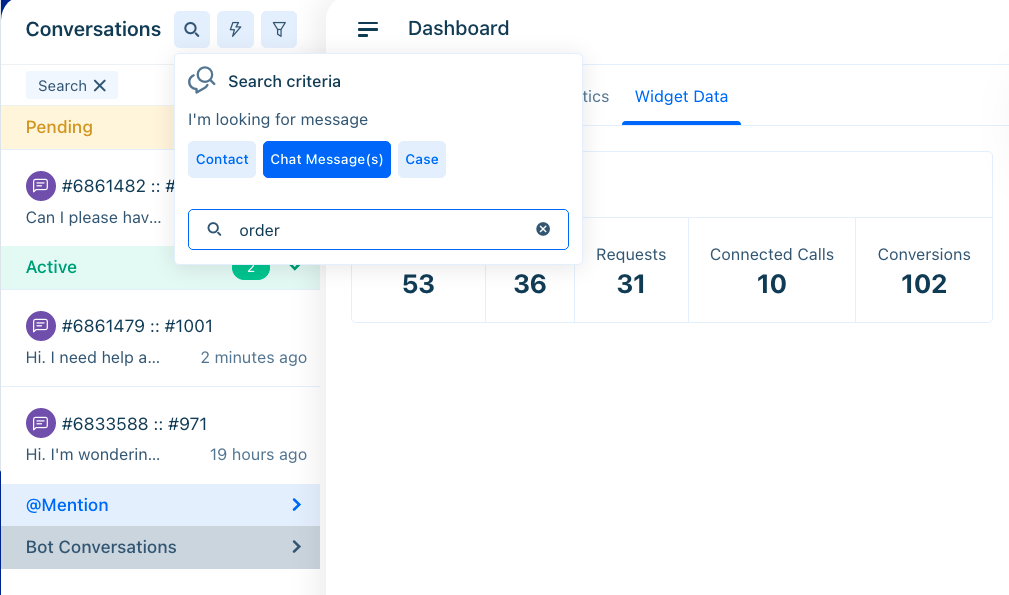This screenshot has width=1009, height=595.
Task: Select the Case search criteria option
Action: click(x=421, y=160)
